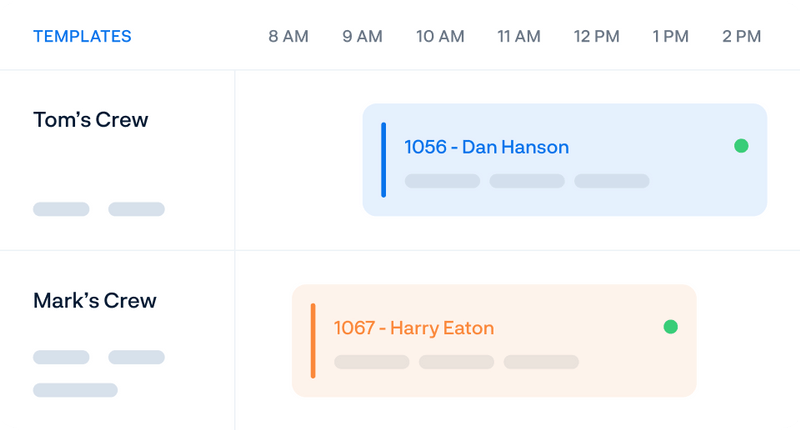
Task: Select the Tom's Crew row label
Action: 91,120
